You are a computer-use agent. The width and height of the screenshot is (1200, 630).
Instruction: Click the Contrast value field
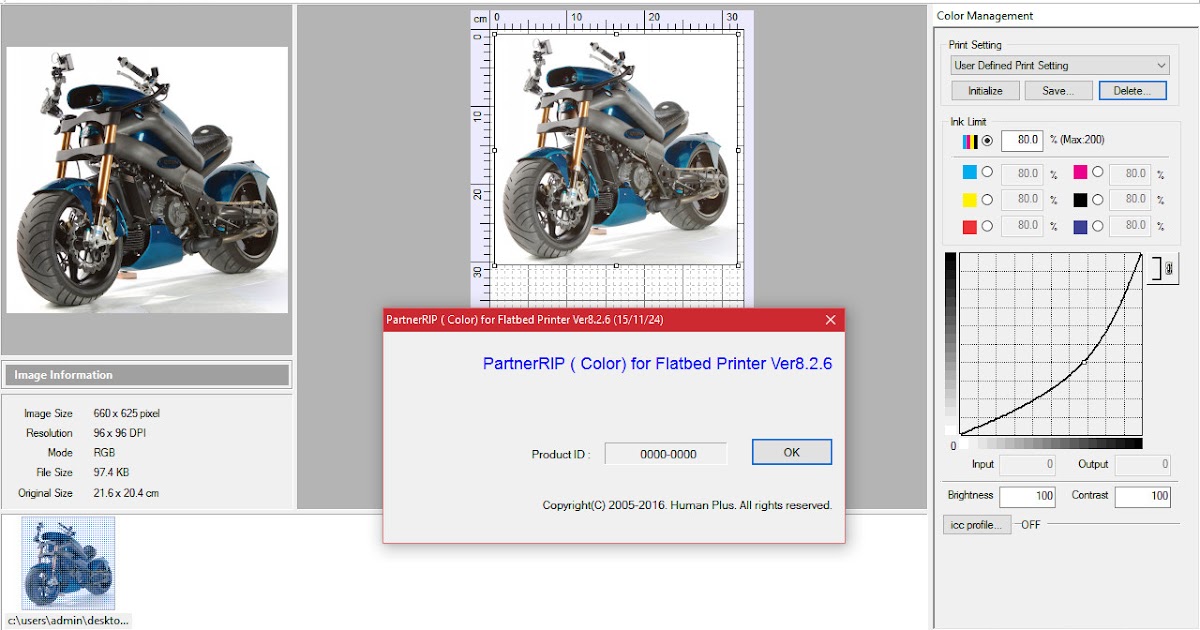pos(1143,496)
